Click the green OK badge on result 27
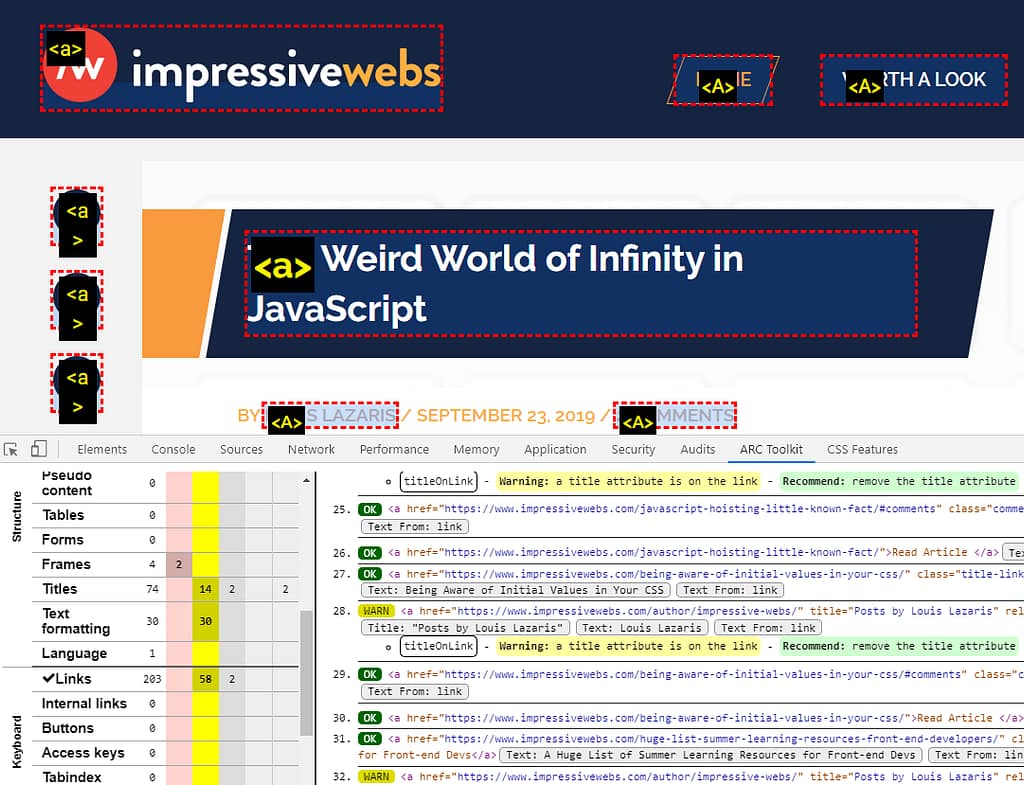Viewport: 1024px width, 785px height. (370, 574)
